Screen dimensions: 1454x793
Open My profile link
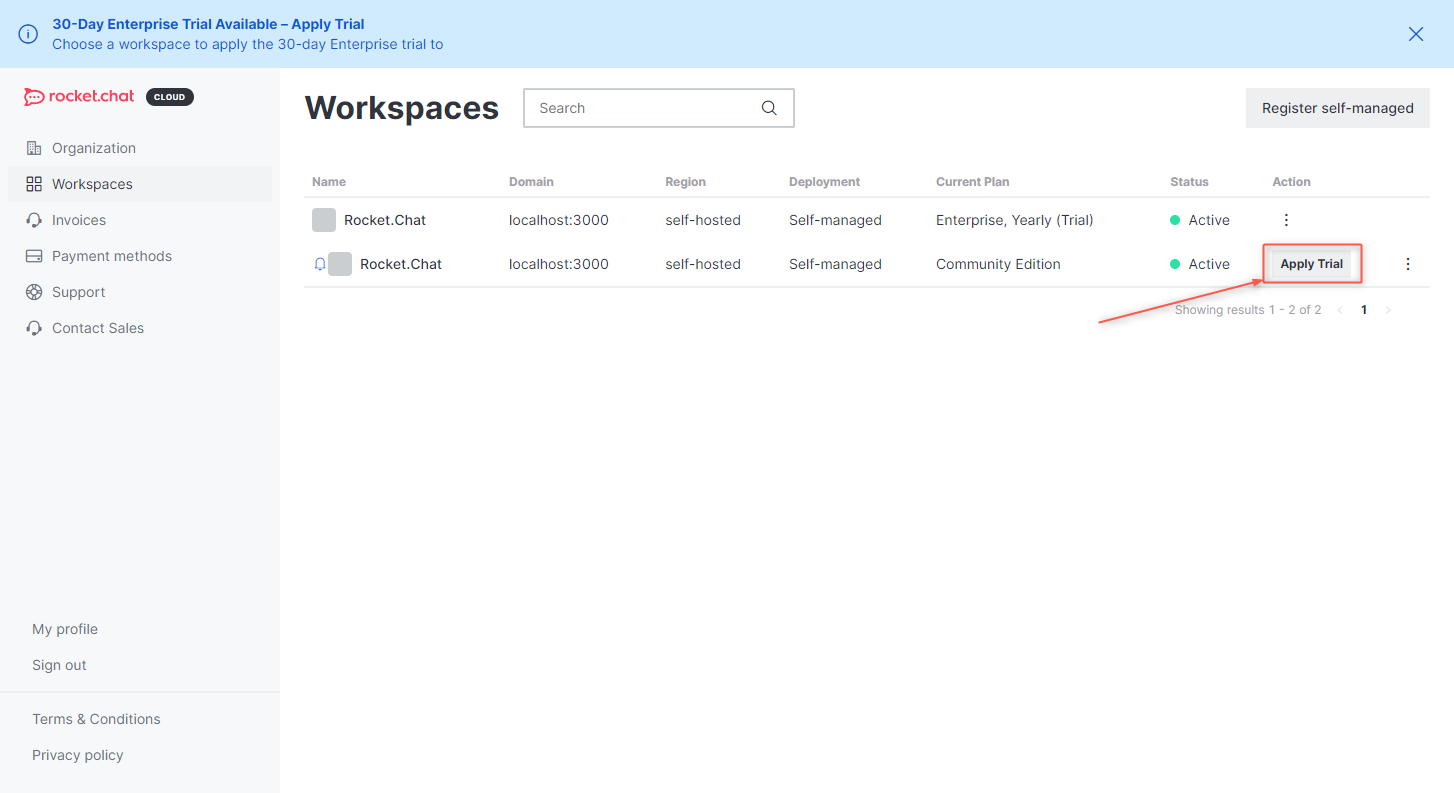tap(65, 629)
